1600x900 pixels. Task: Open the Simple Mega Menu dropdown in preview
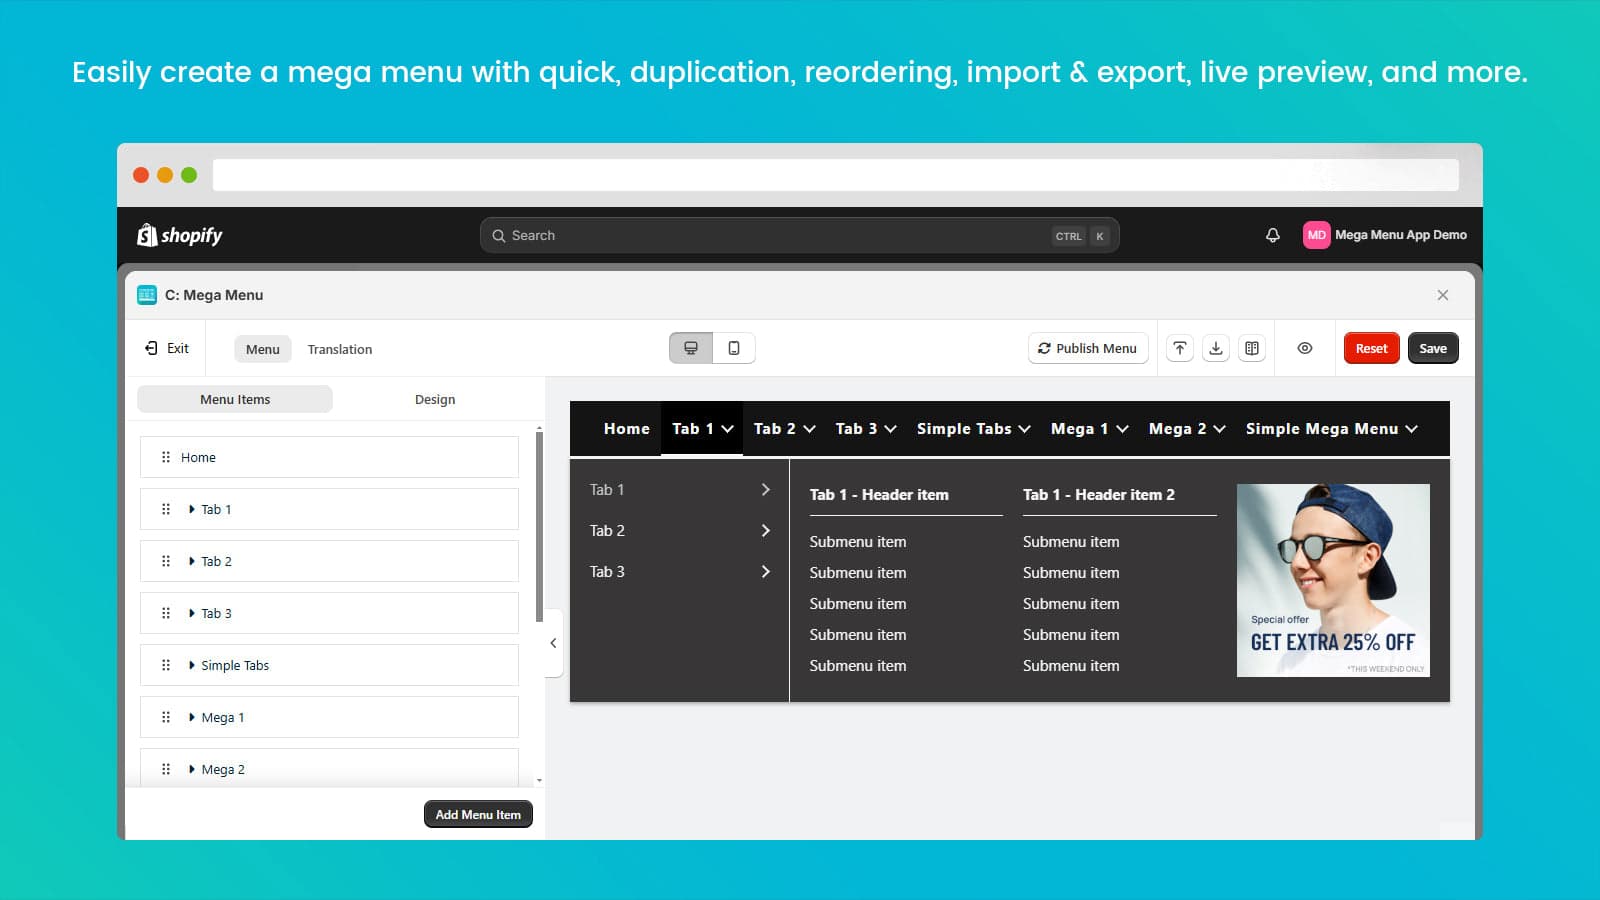pyautogui.click(x=1331, y=429)
